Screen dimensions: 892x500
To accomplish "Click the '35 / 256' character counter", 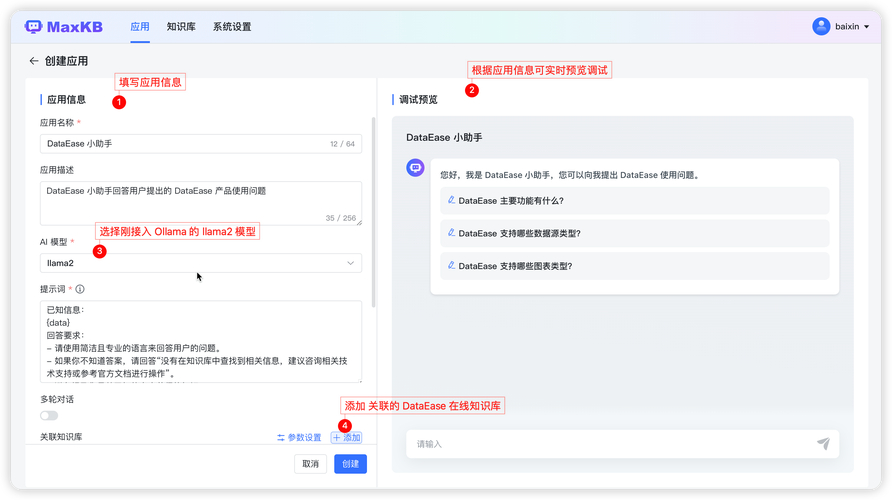I will [341, 218].
